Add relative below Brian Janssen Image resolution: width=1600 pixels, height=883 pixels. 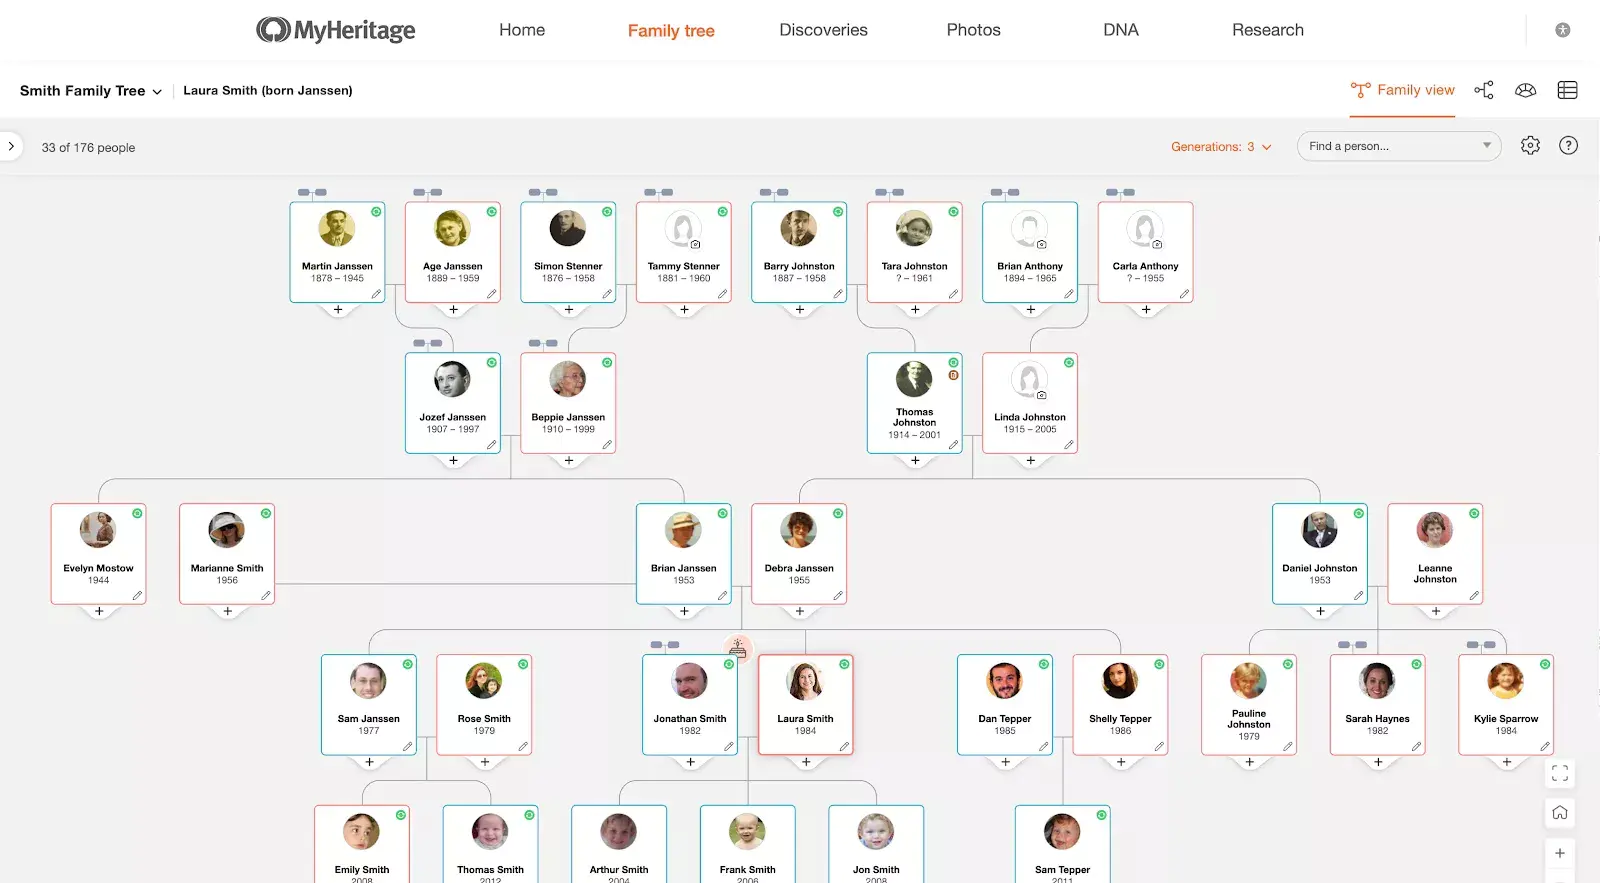[684, 611]
